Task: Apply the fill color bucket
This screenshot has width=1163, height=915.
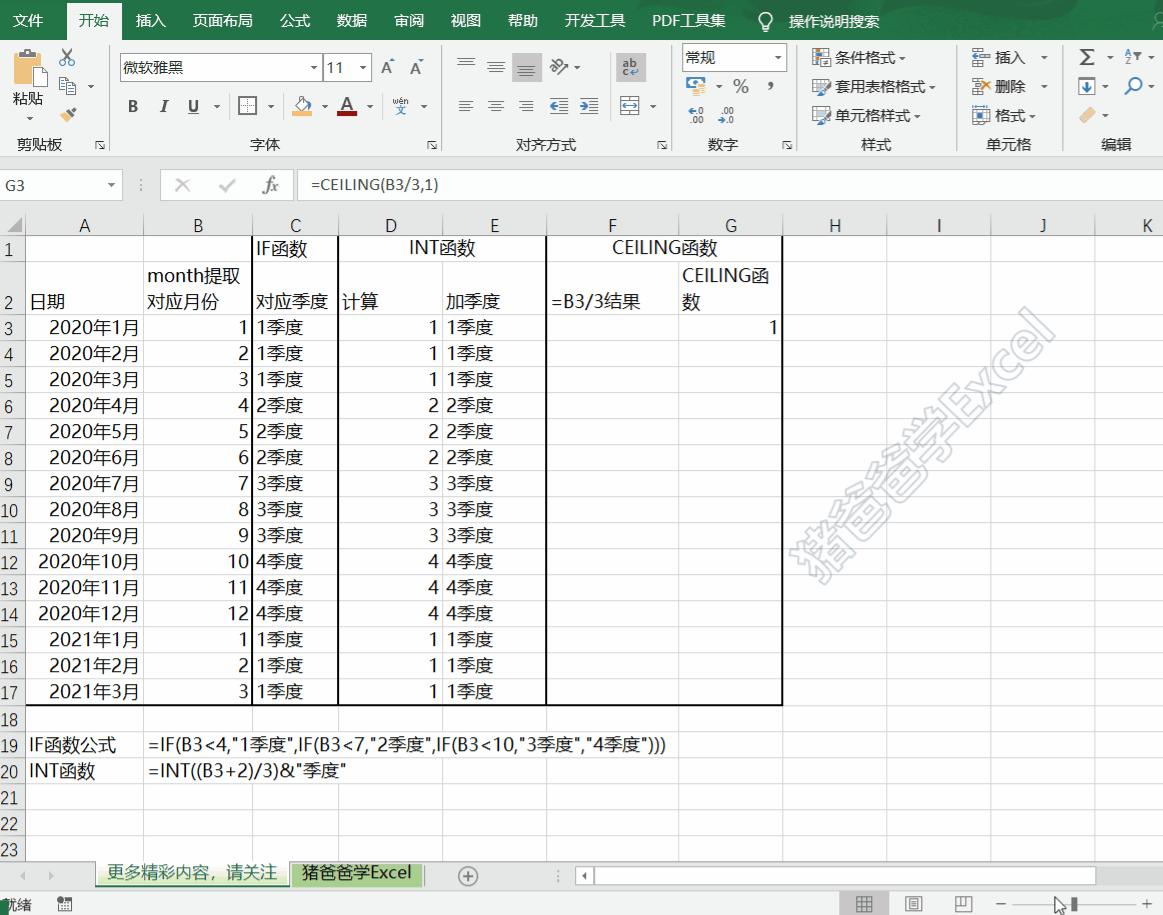Action: tap(302, 106)
